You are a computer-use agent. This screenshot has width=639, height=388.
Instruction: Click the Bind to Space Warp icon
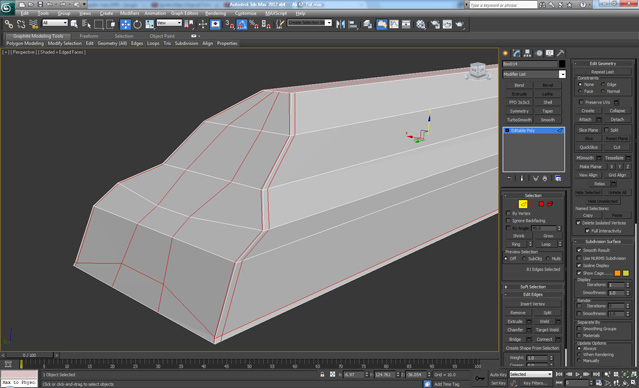(x=34, y=24)
